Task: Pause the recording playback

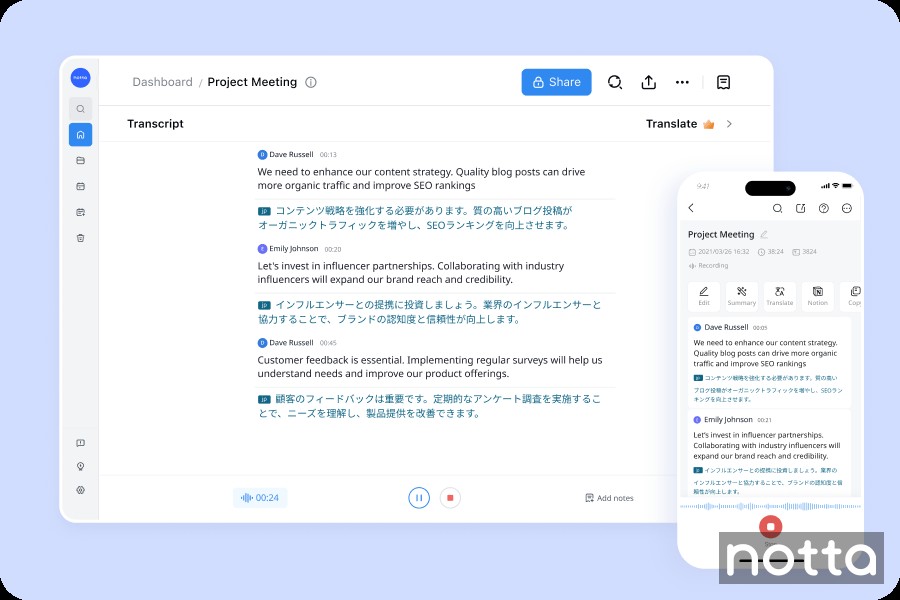Action: pyautogui.click(x=418, y=497)
